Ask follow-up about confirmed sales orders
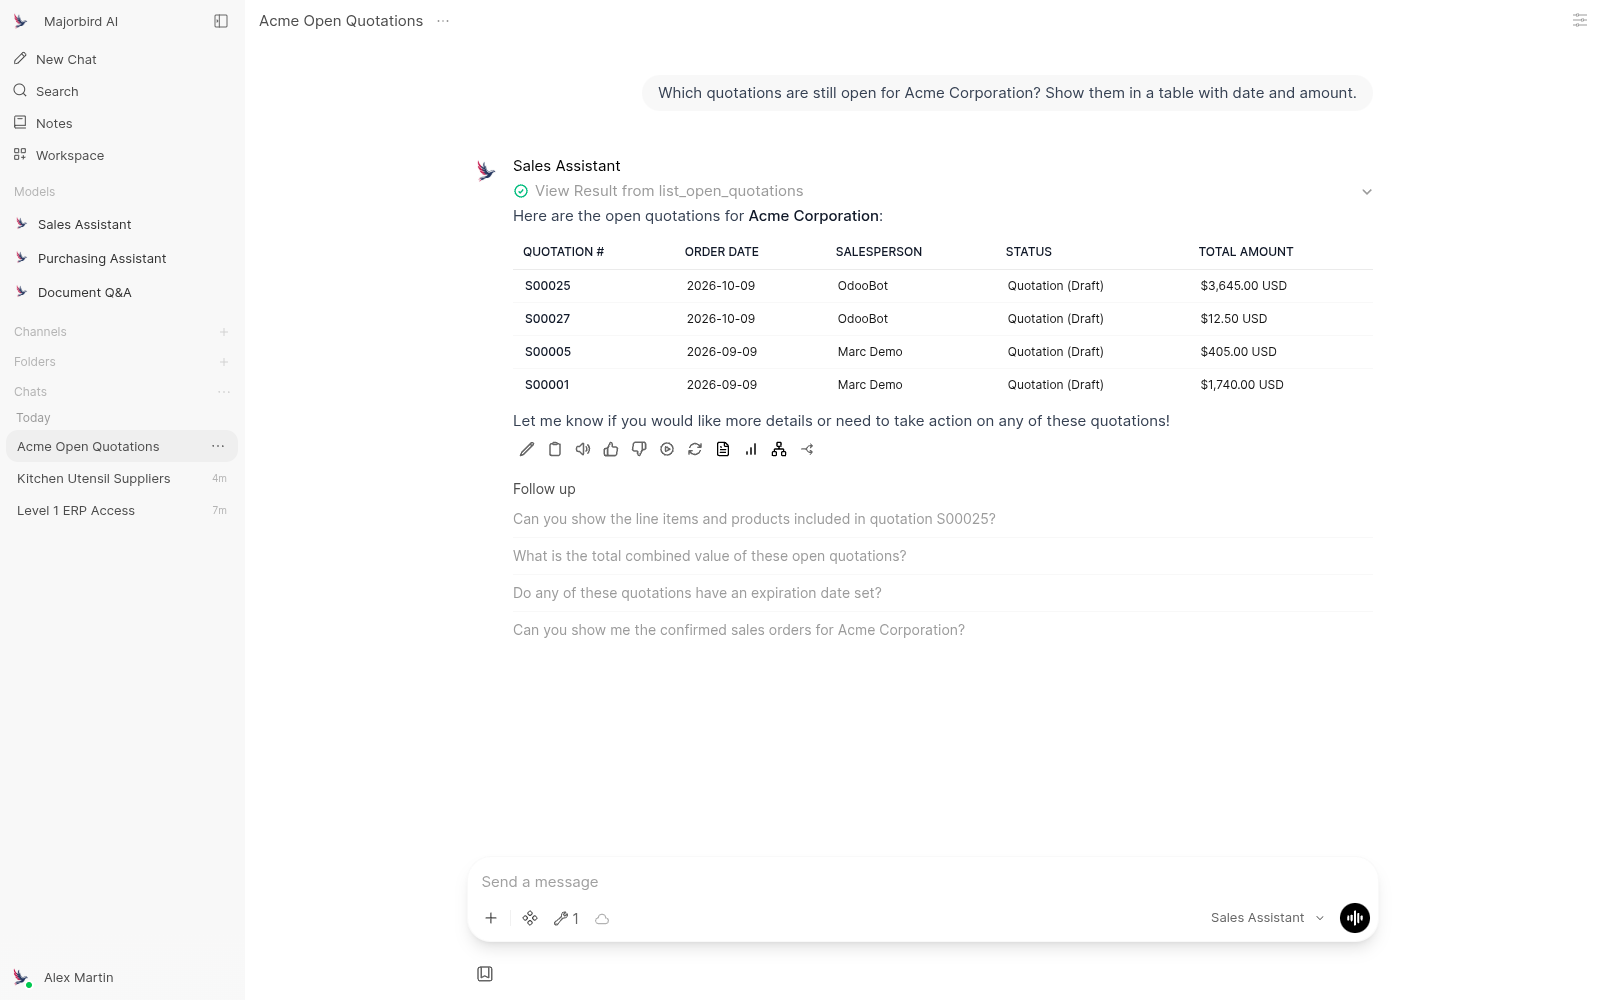 click(943, 630)
